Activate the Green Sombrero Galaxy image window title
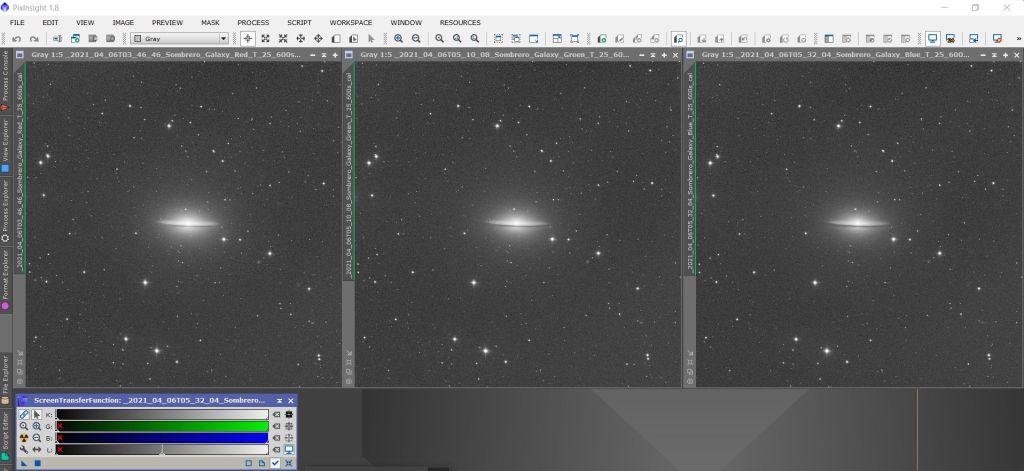 tap(495, 54)
